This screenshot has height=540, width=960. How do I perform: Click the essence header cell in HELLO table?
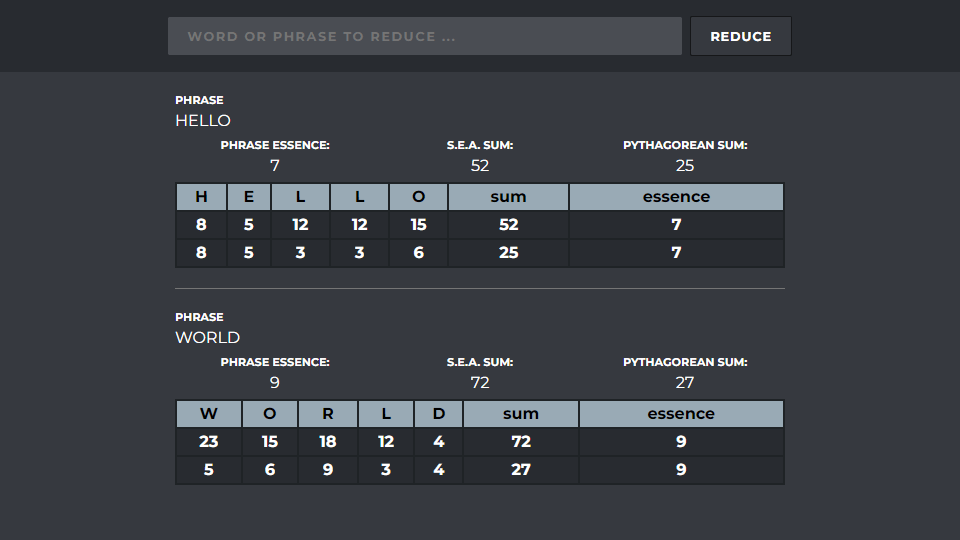point(677,197)
